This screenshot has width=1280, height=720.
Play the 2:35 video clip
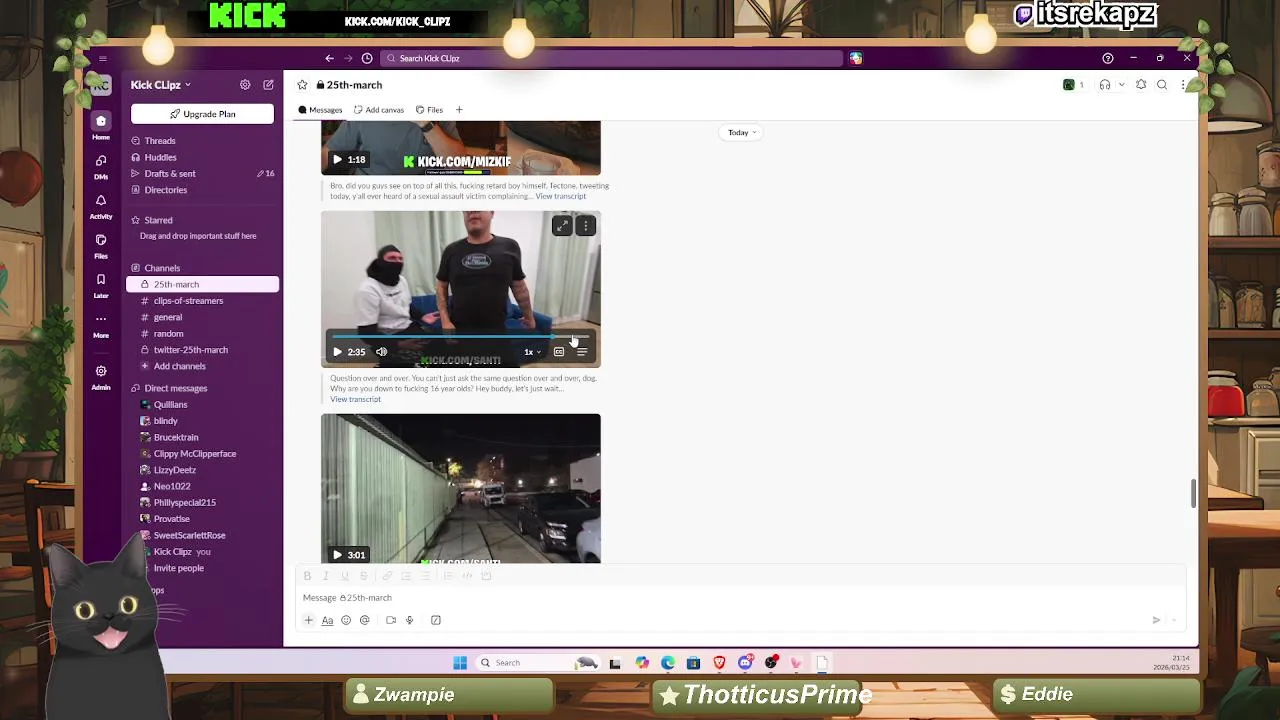point(337,352)
